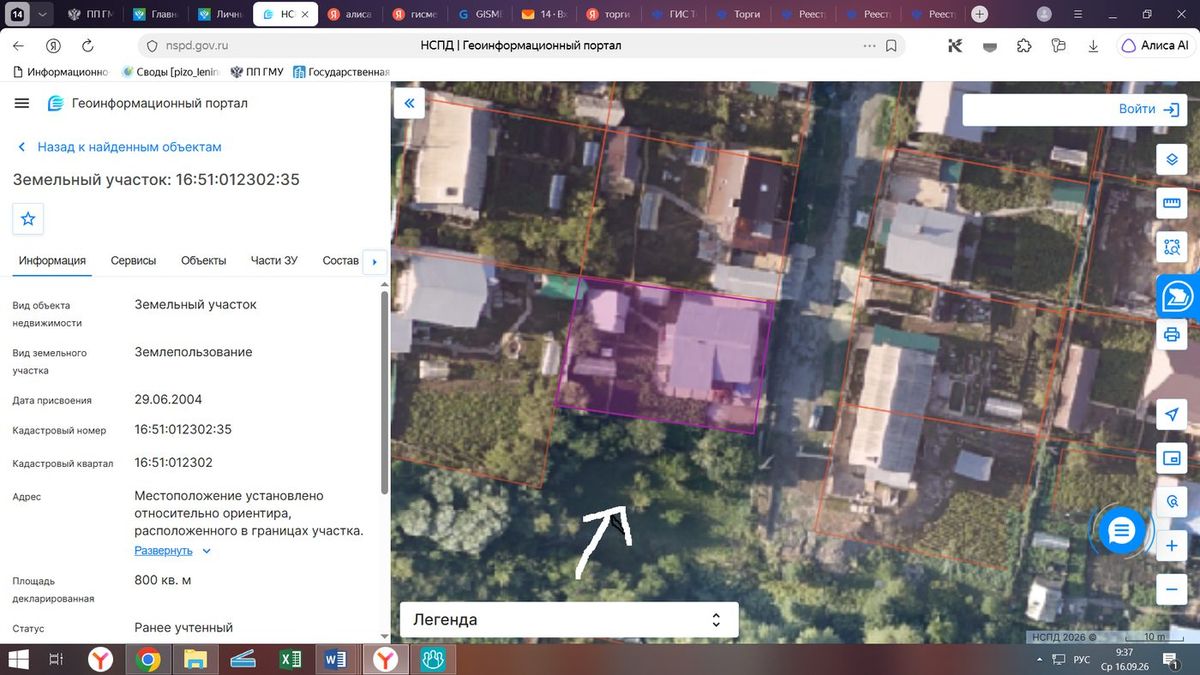
Task: Switch to the Торги browser tab
Action: 737,15
